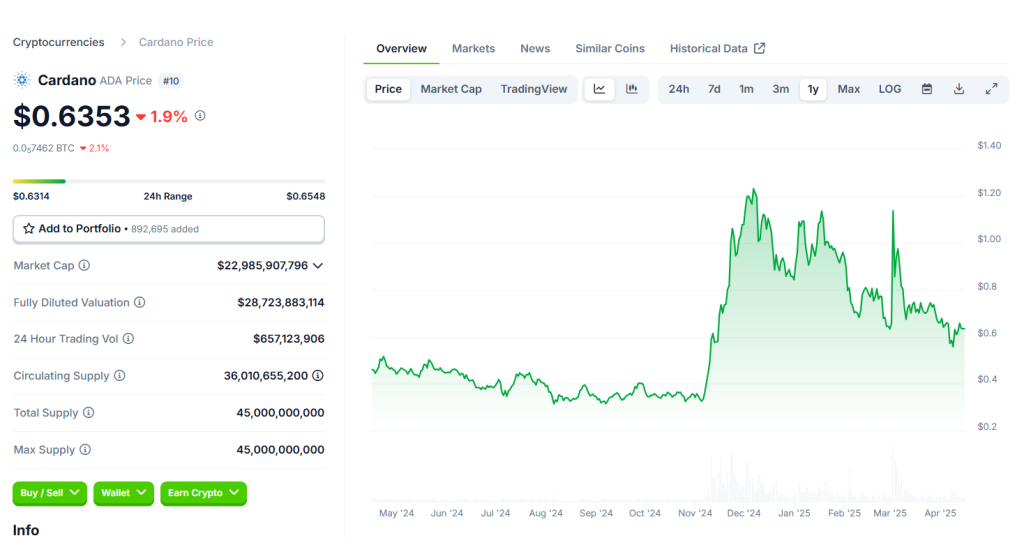Switch chart to Price mode

coord(388,89)
